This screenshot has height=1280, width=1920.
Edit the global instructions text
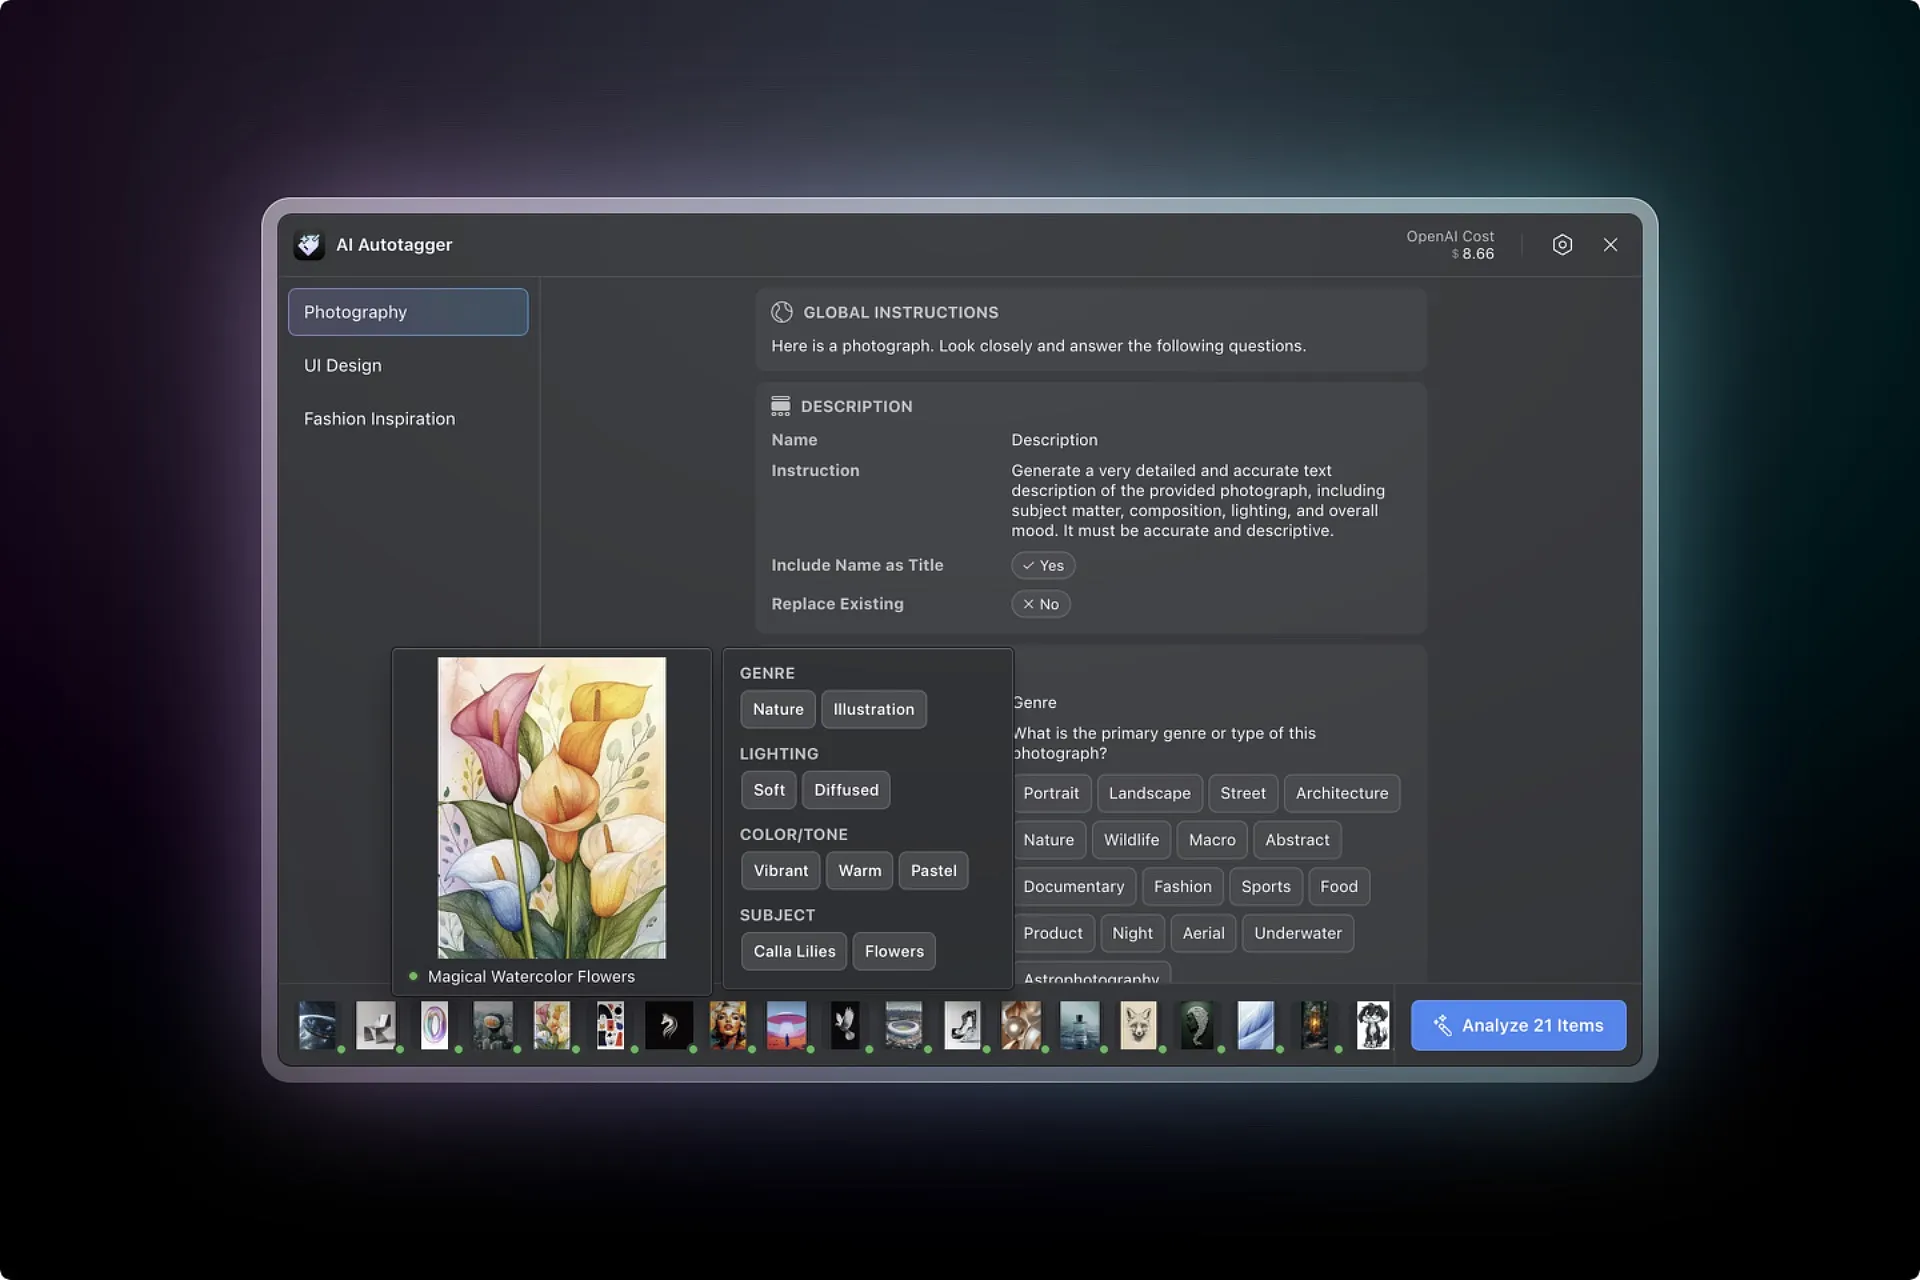(1038, 346)
